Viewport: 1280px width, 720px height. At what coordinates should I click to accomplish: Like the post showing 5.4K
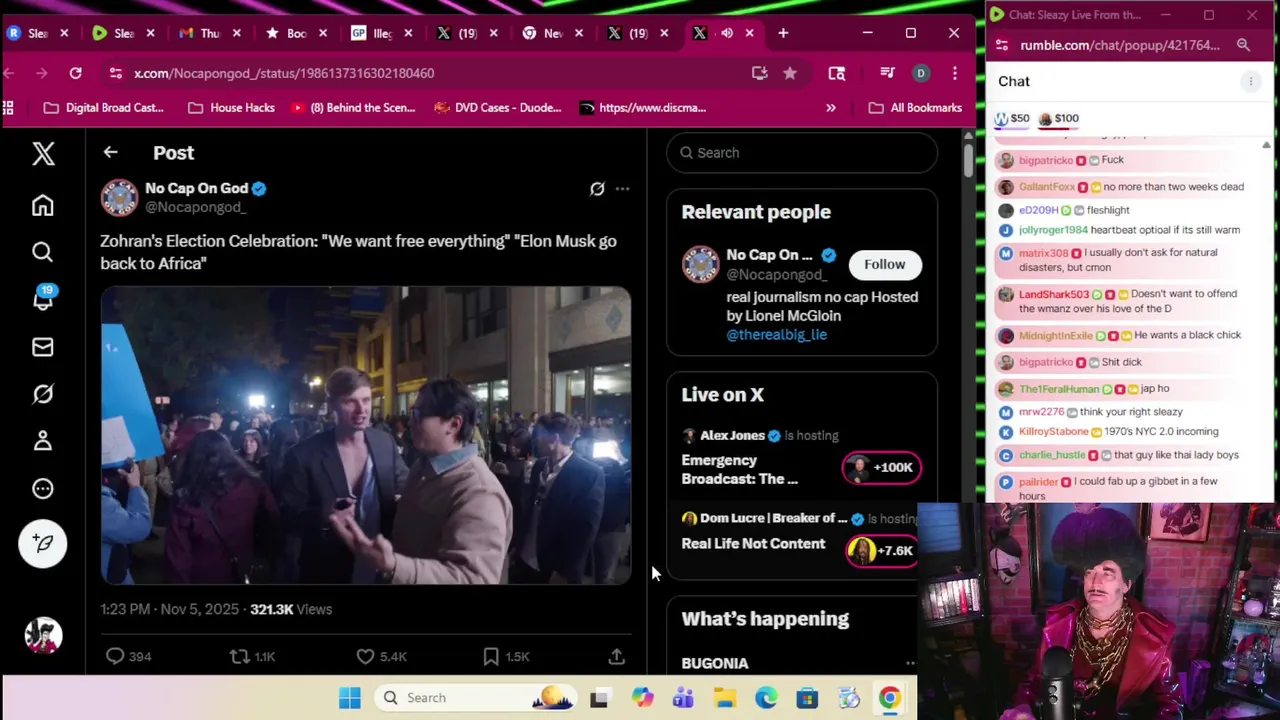(x=381, y=656)
